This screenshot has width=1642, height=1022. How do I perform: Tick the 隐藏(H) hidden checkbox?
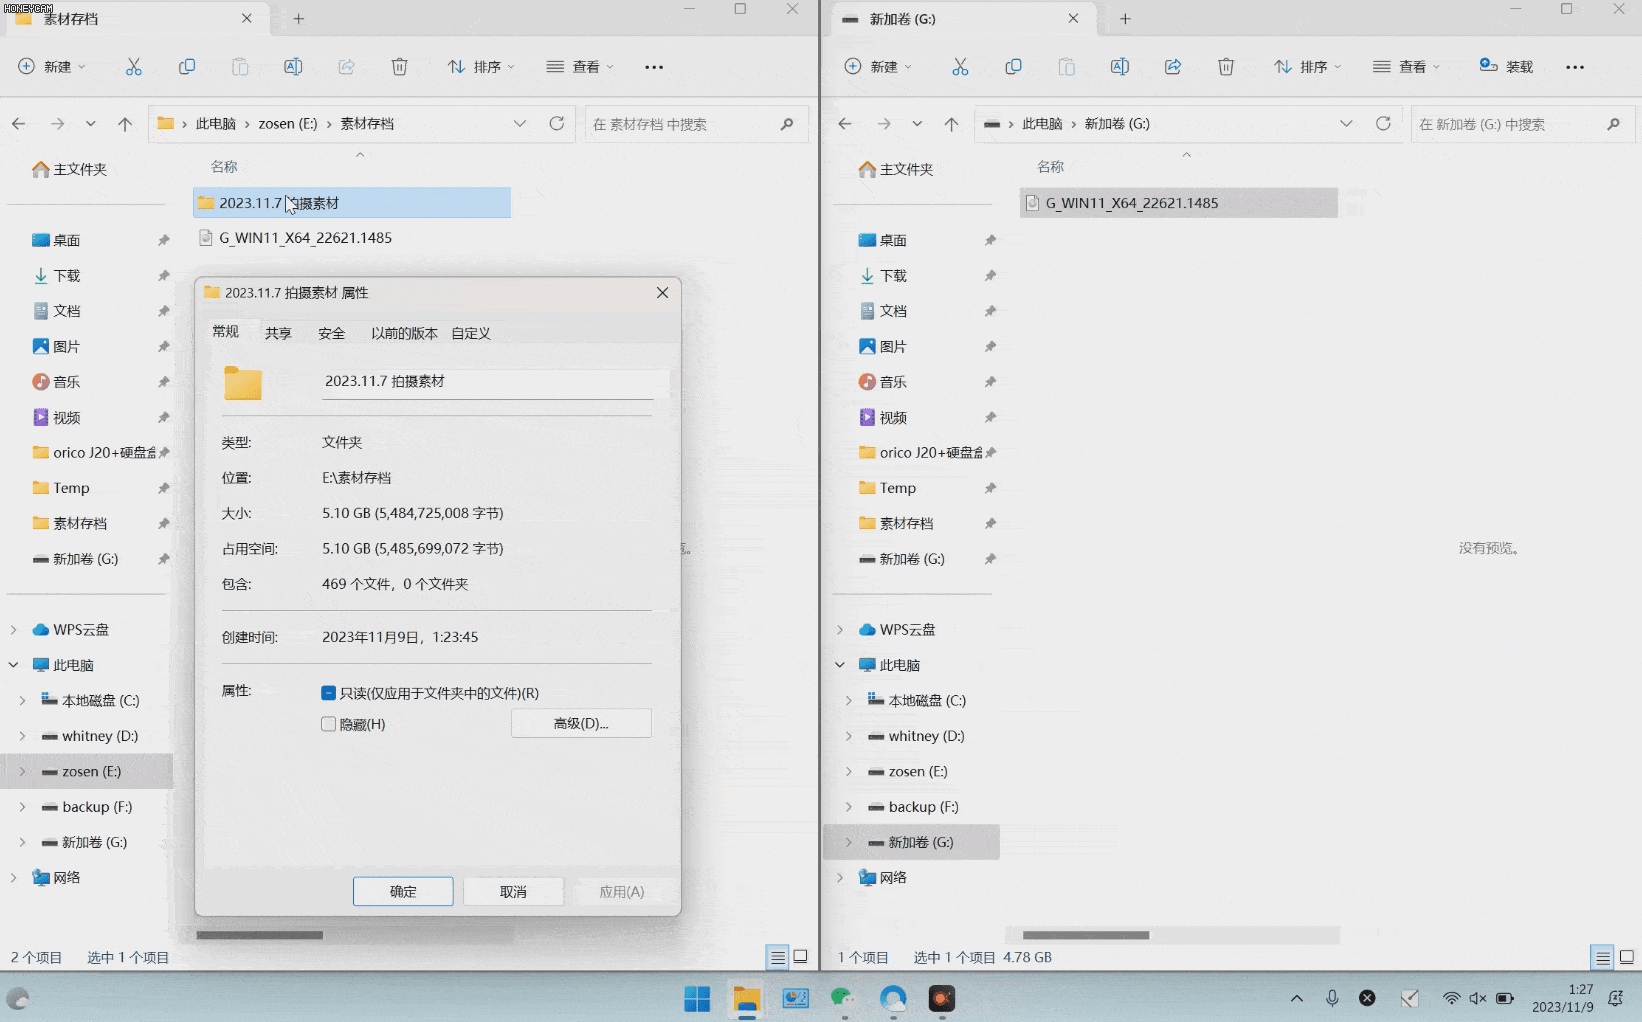[x=328, y=724]
